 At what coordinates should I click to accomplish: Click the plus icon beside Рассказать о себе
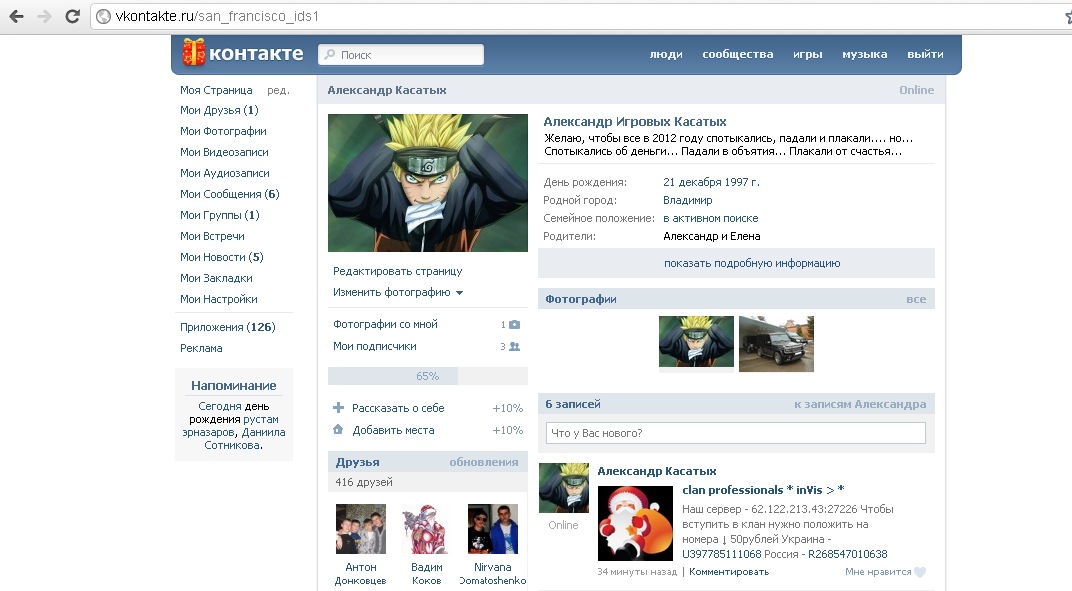pyautogui.click(x=338, y=408)
